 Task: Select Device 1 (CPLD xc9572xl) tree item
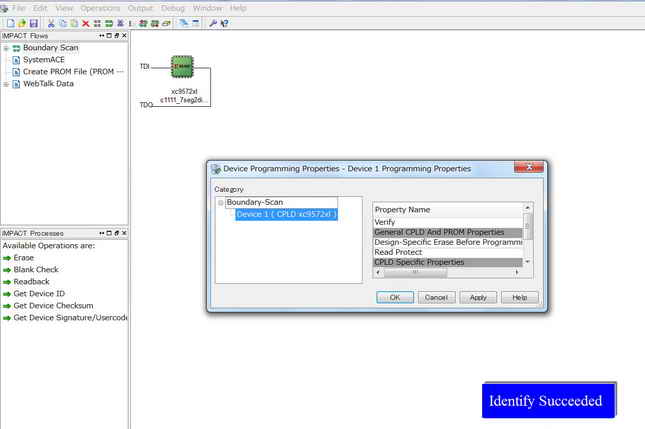[286, 214]
